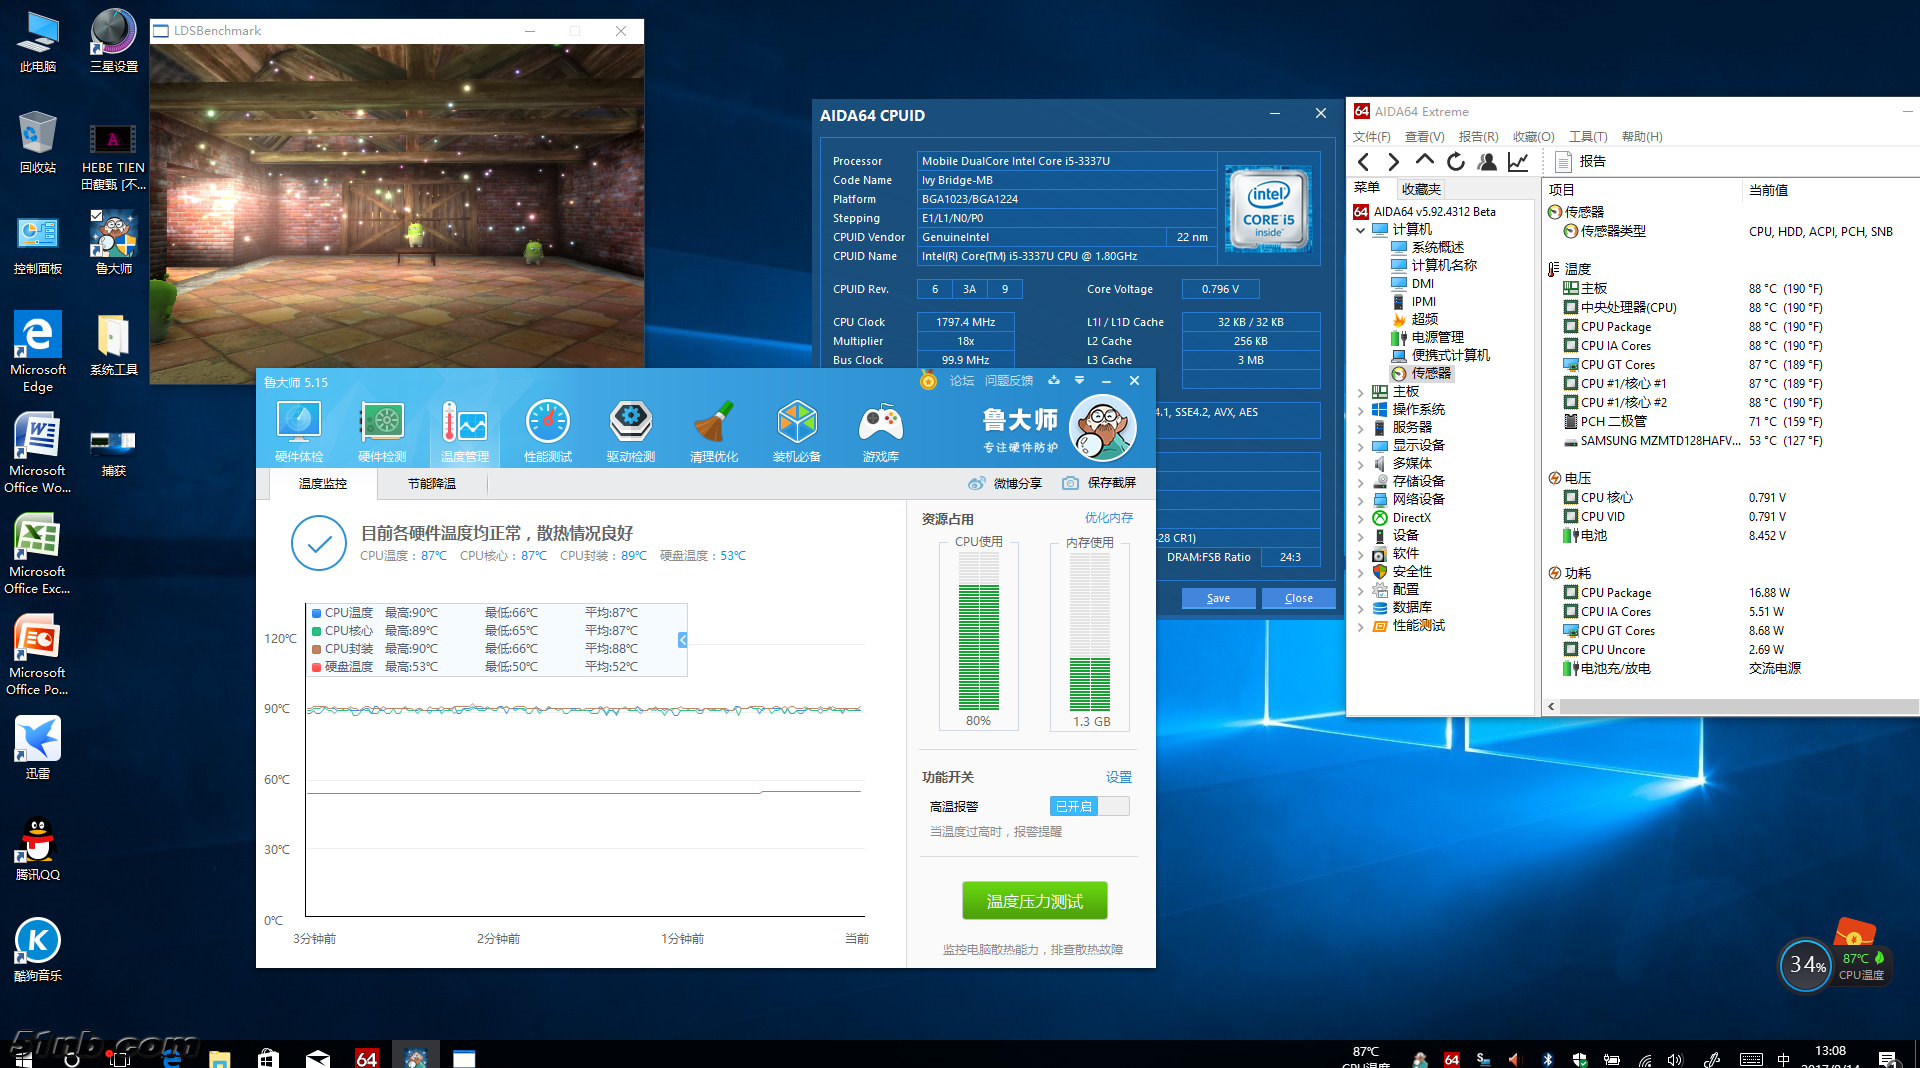1920x1068 pixels.
Task: Toggle CPU温度 series in chart legend
Action: click(x=342, y=613)
